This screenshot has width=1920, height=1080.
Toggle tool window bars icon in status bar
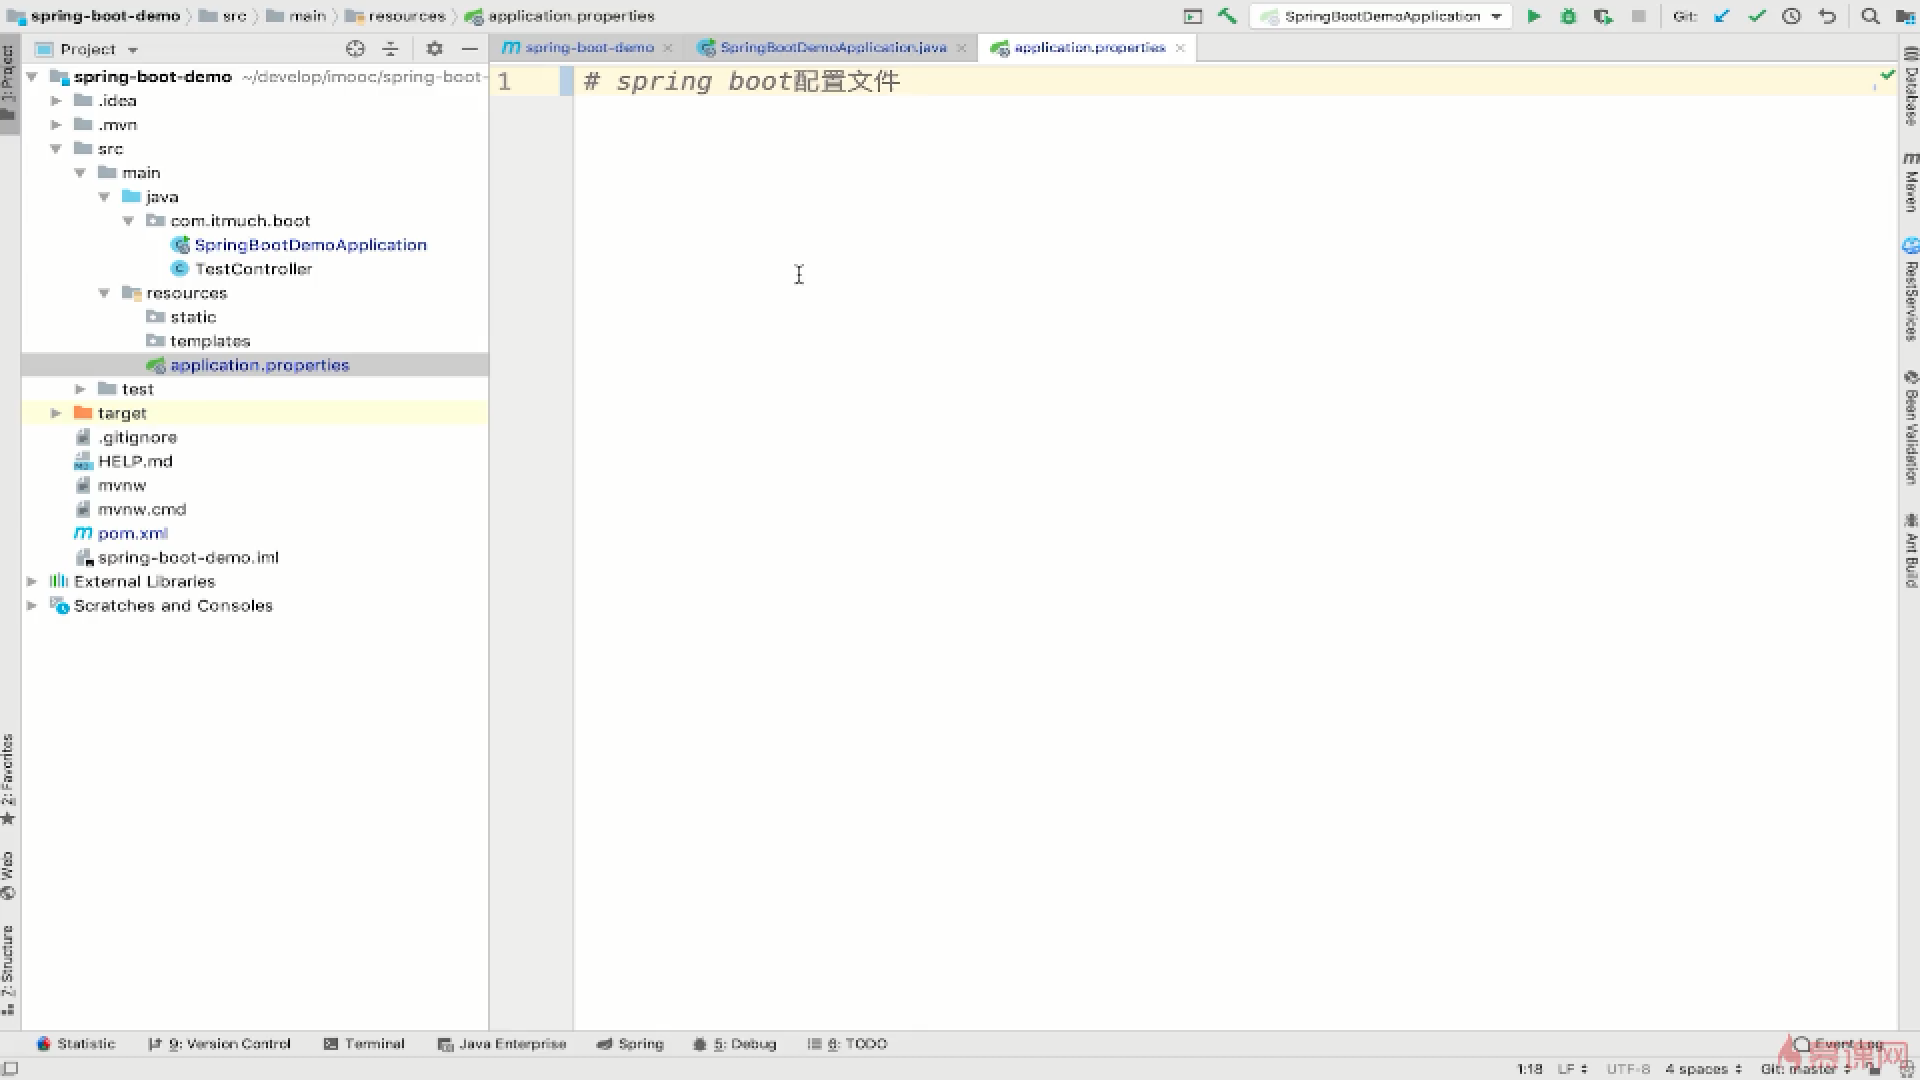click(10, 1068)
